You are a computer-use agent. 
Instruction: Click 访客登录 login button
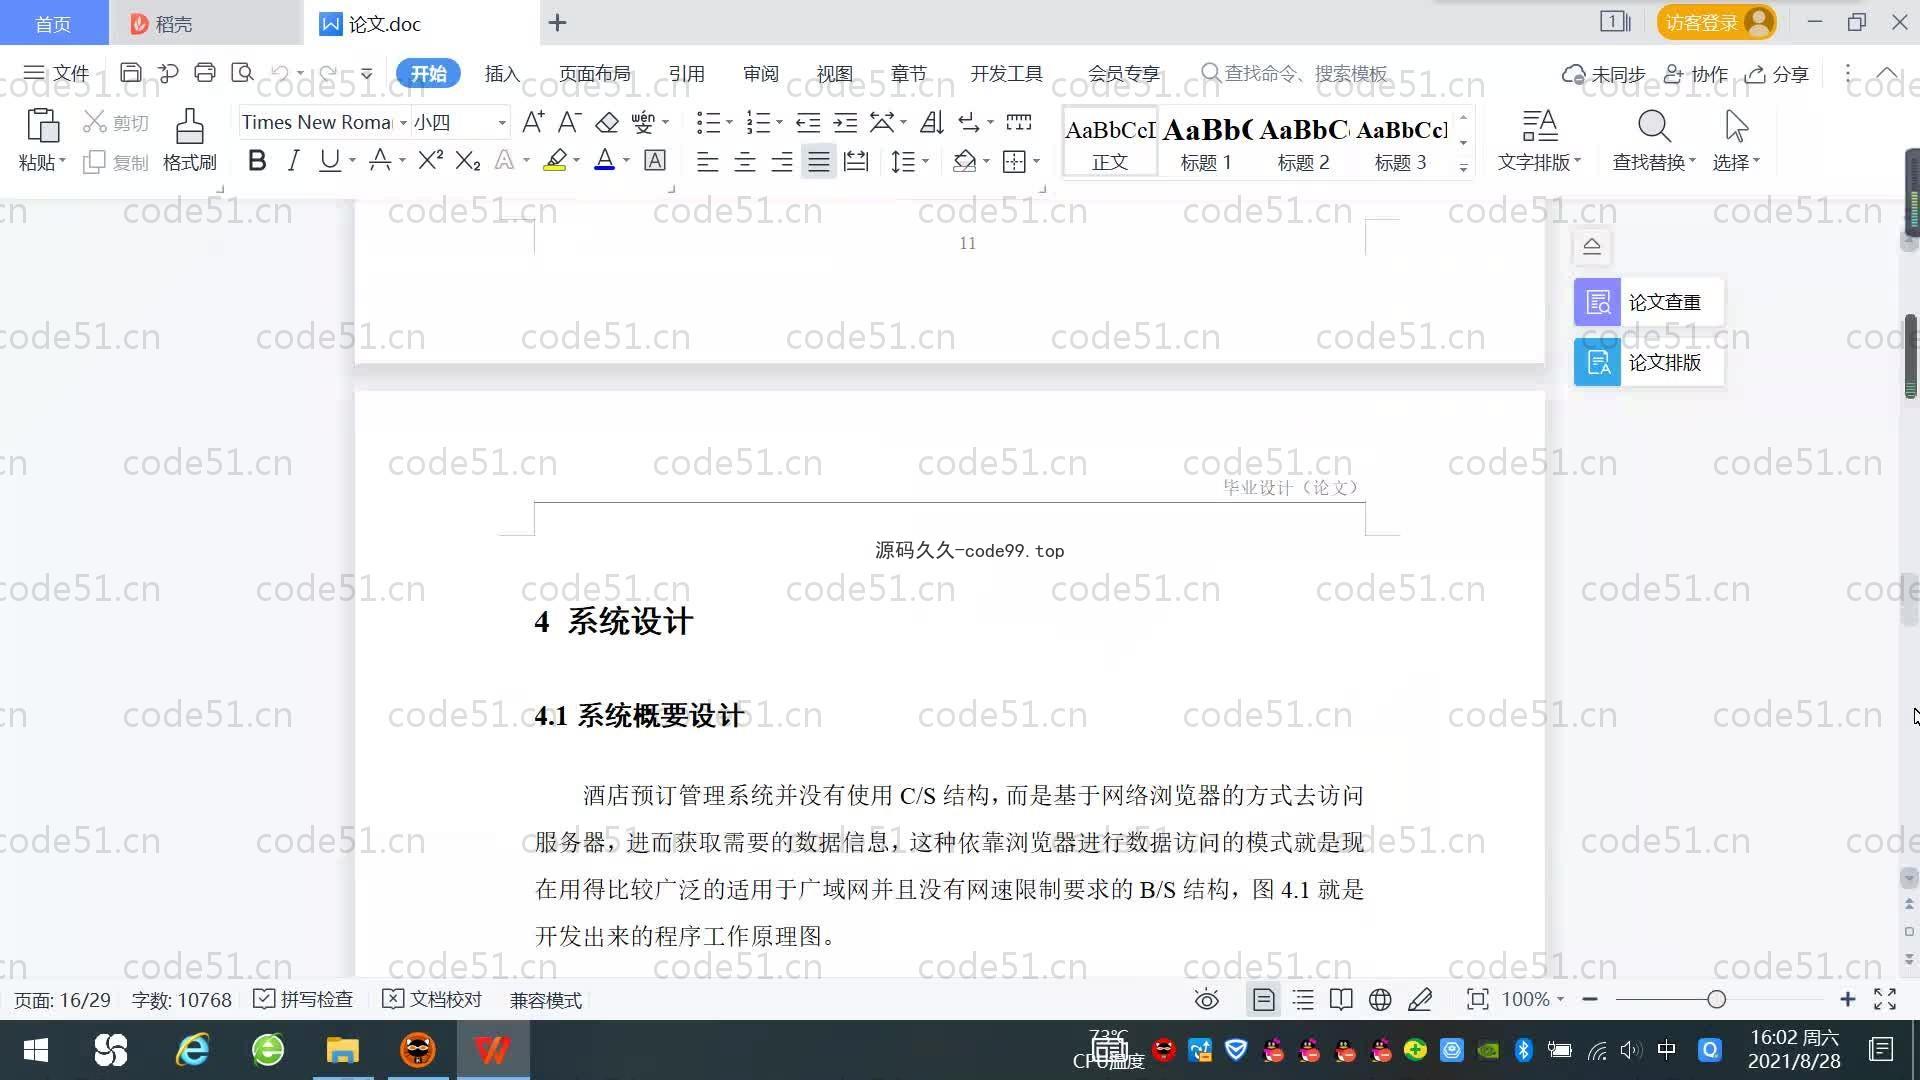[x=1716, y=22]
